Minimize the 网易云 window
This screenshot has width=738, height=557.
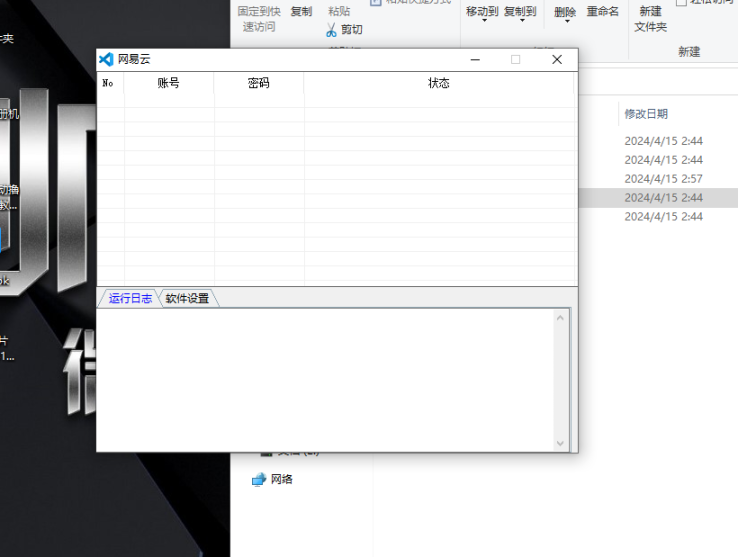pos(475,59)
